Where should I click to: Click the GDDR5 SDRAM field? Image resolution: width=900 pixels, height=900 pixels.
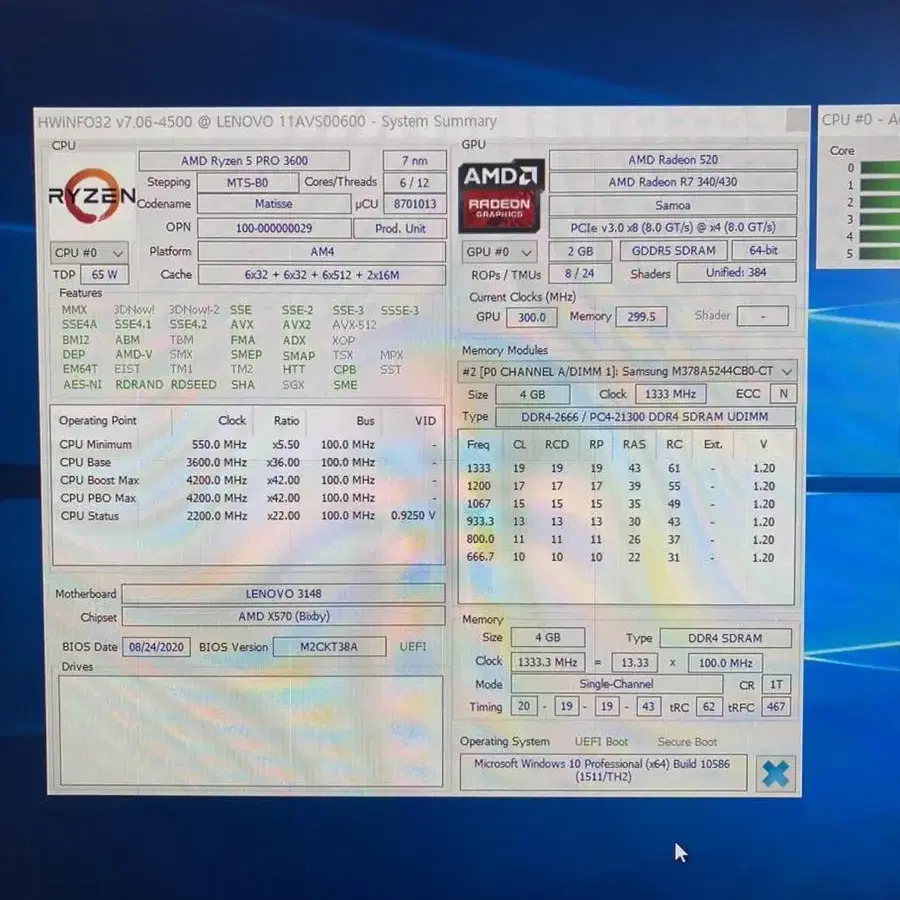[x=673, y=251]
